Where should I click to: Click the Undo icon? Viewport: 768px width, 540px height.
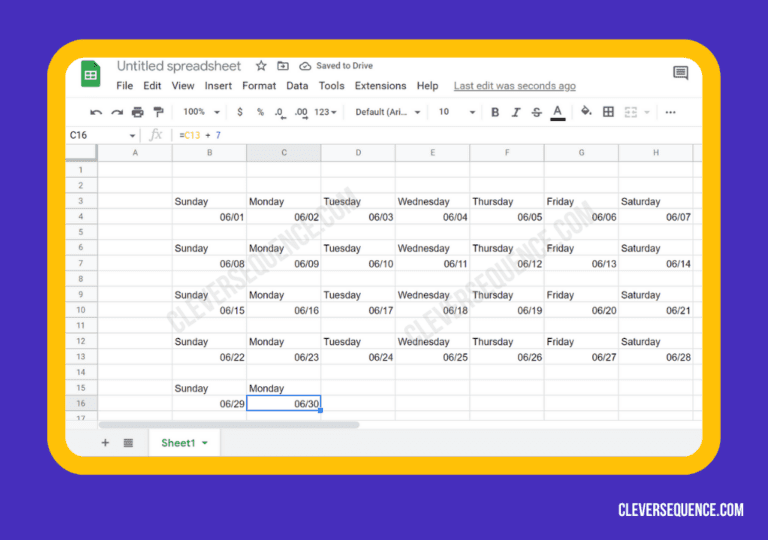(96, 113)
